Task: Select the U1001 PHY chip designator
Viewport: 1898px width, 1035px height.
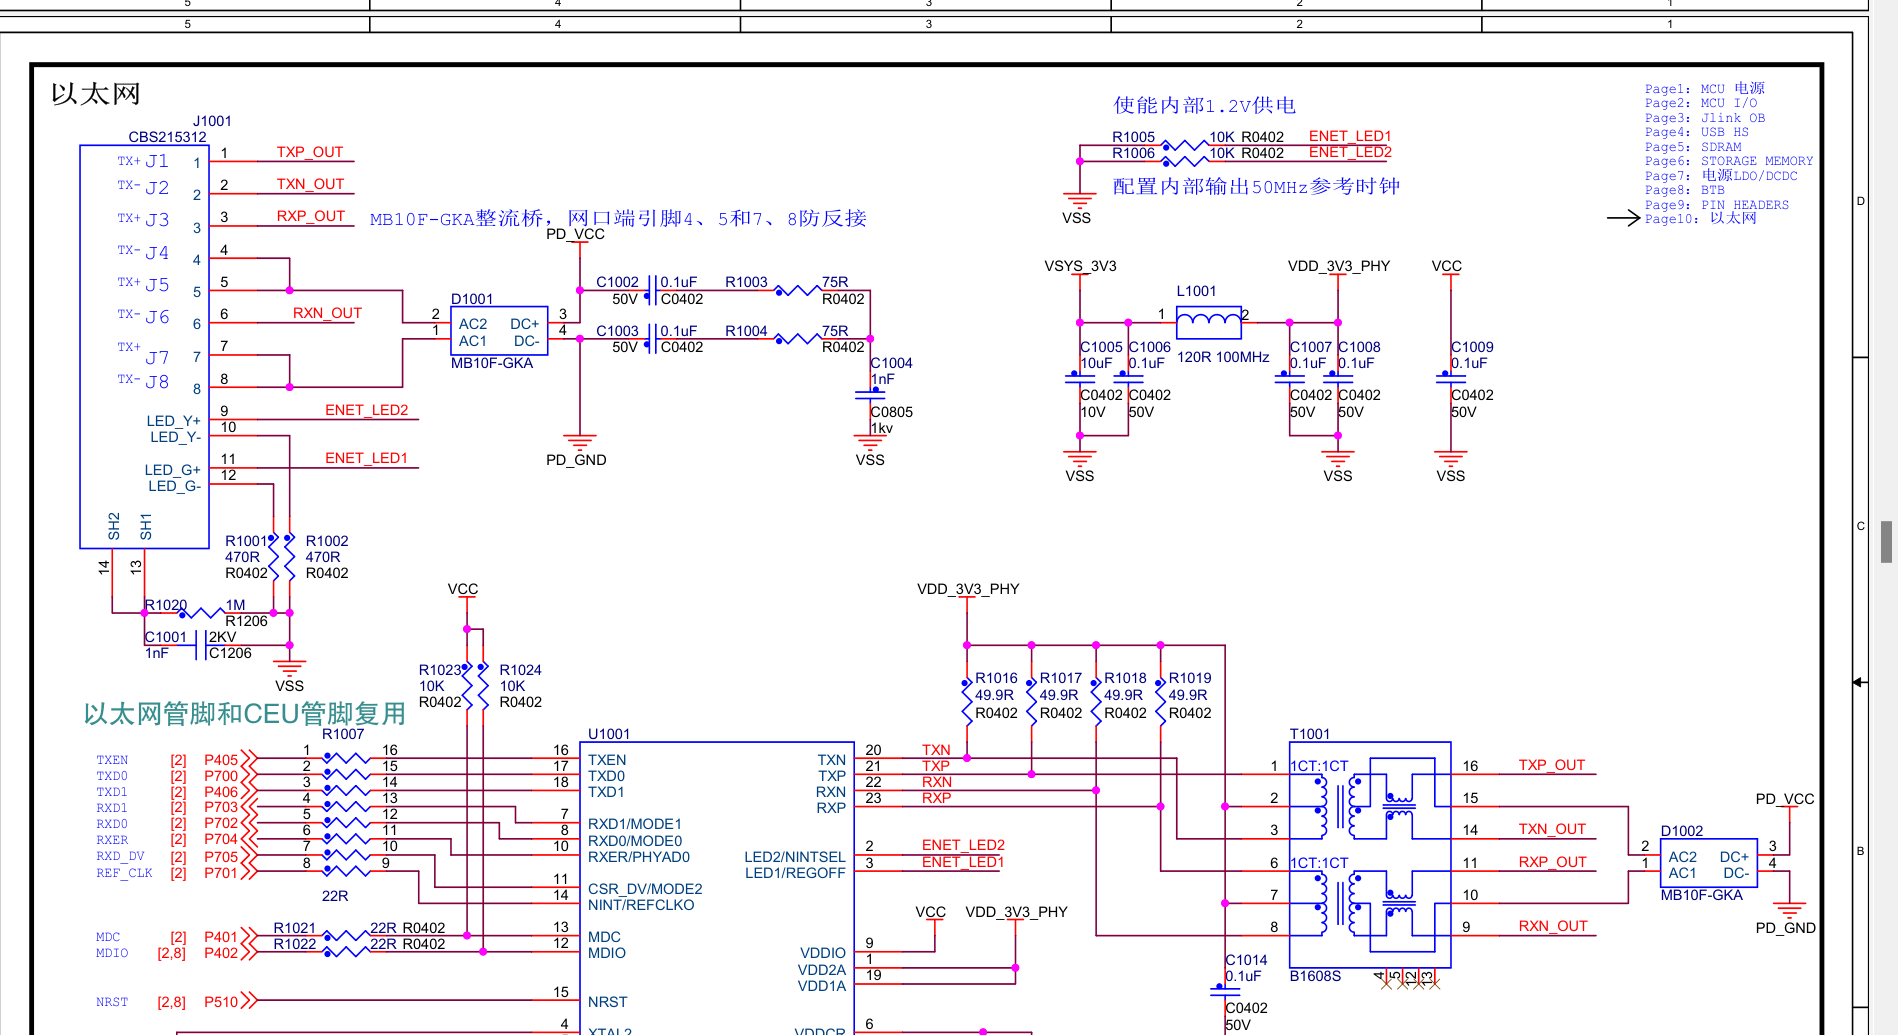Action: click(609, 734)
